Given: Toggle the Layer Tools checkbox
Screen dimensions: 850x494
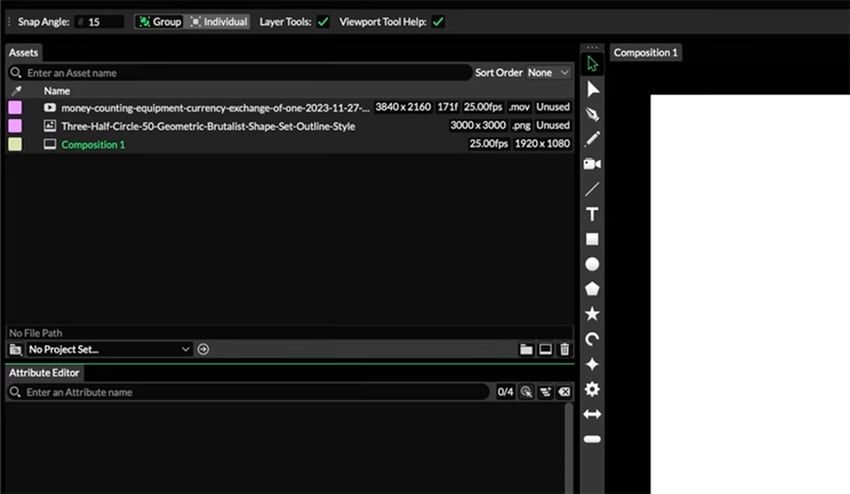Looking at the screenshot, I should pos(323,22).
